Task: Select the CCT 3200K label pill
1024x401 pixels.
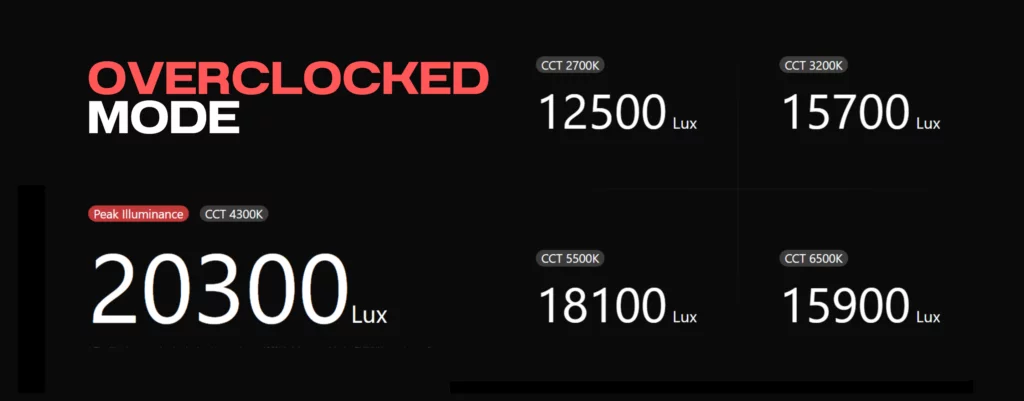Action: [x=814, y=65]
